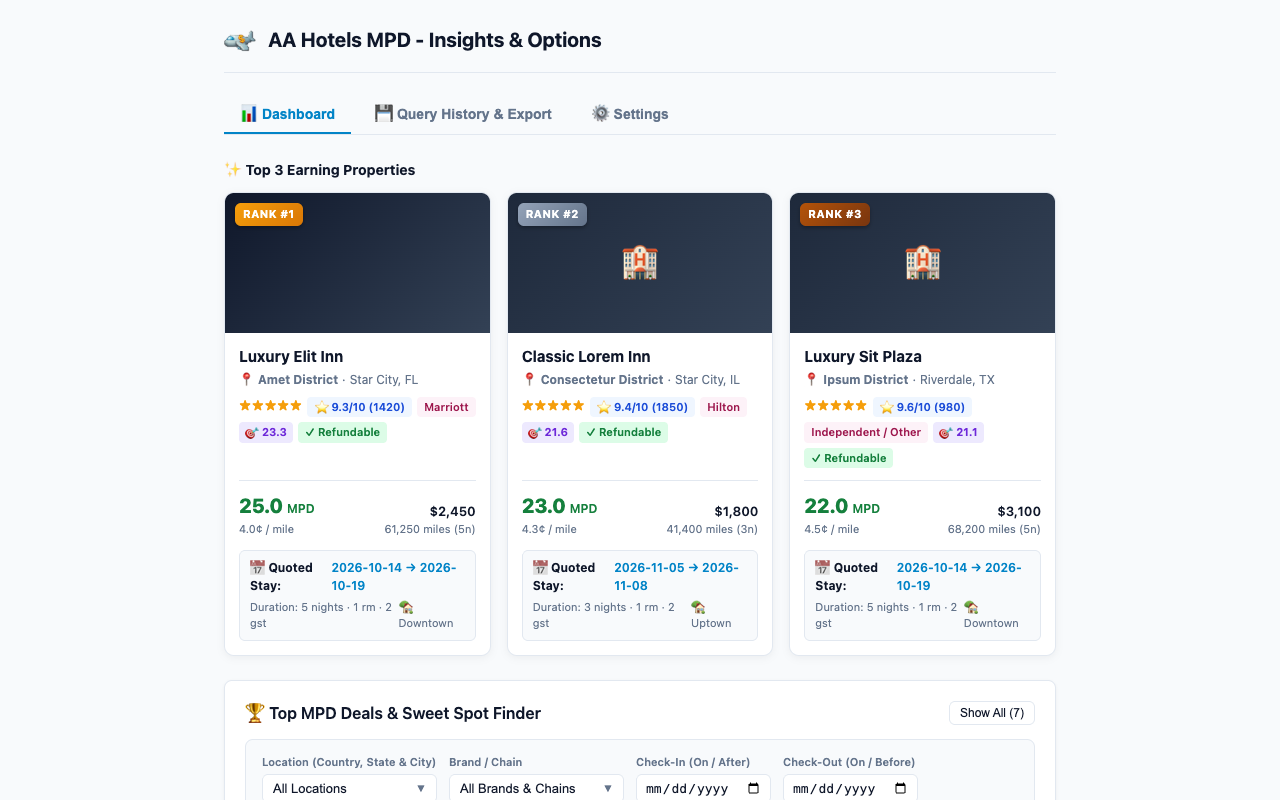This screenshot has height=800, width=1280.
Task: Click the trophy icon beside Top MPD Deals
Action: [255, 713]
